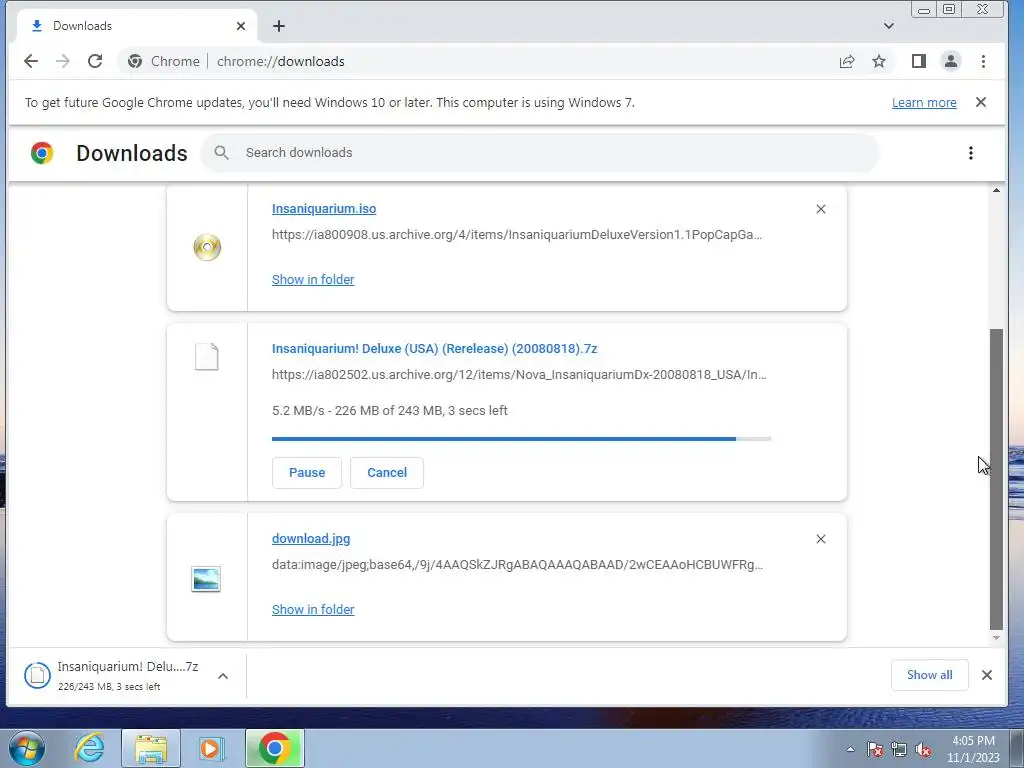The height and width of the screenshot is (768, 1024).
Task: Remove Insaniquarium.iso from the list
Action: (x=821, y=209)
